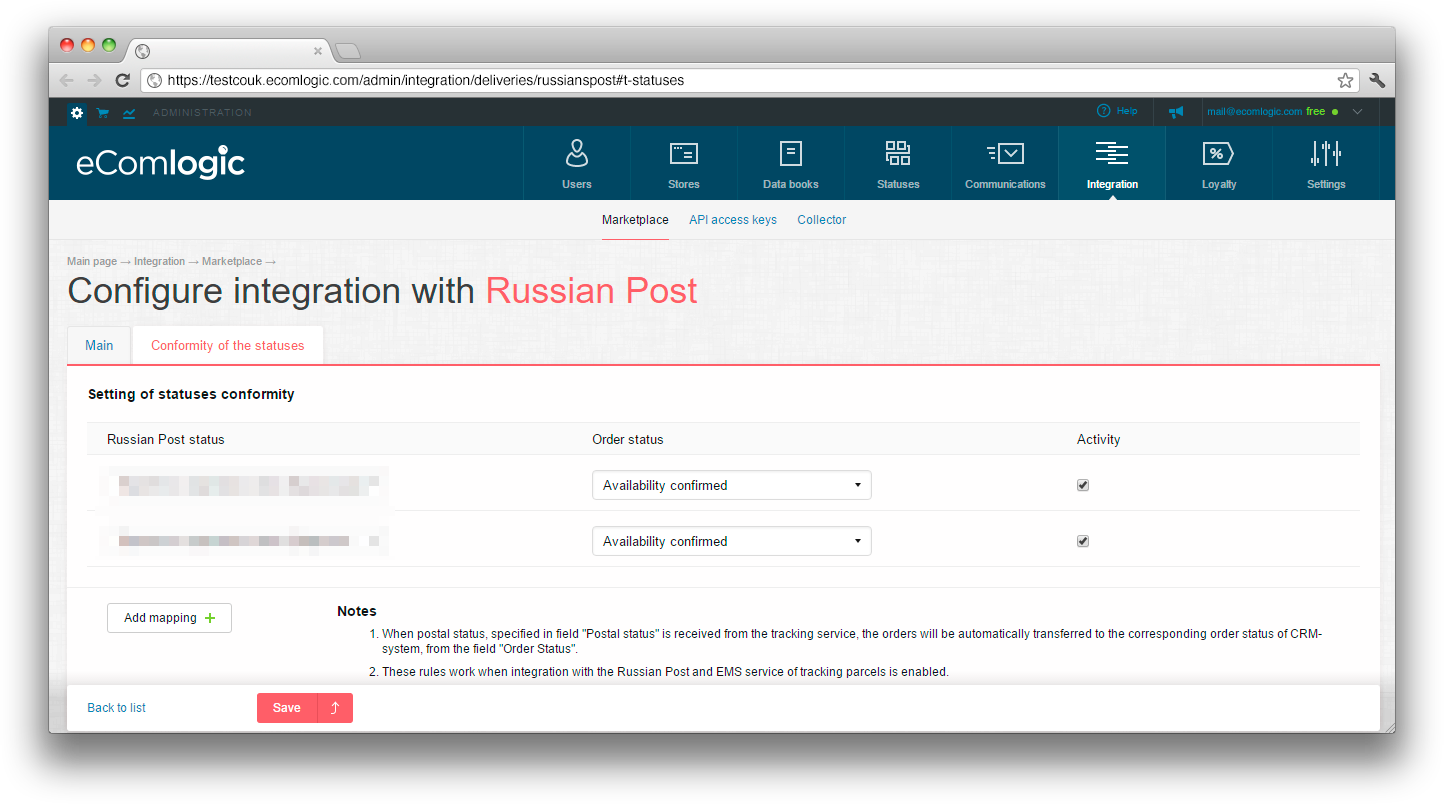Open the Loyalty section
The image size is (1444, 804).
pos(1219,163)
